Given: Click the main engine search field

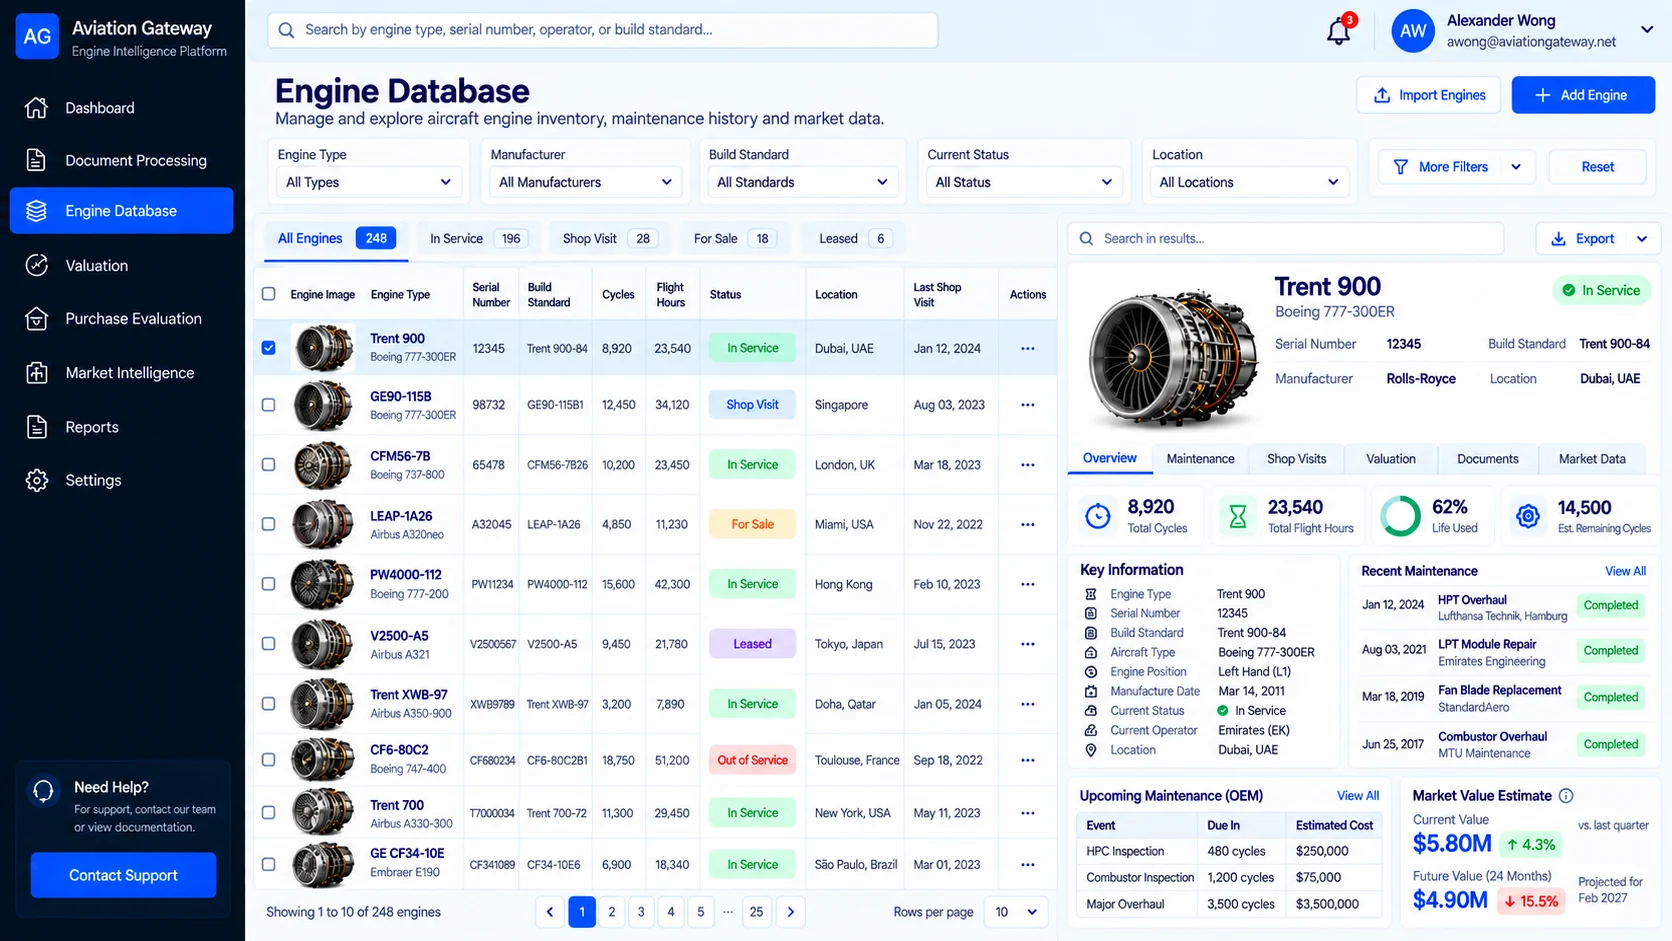Looking at the screenshot, I should click(x=603, y=30).
